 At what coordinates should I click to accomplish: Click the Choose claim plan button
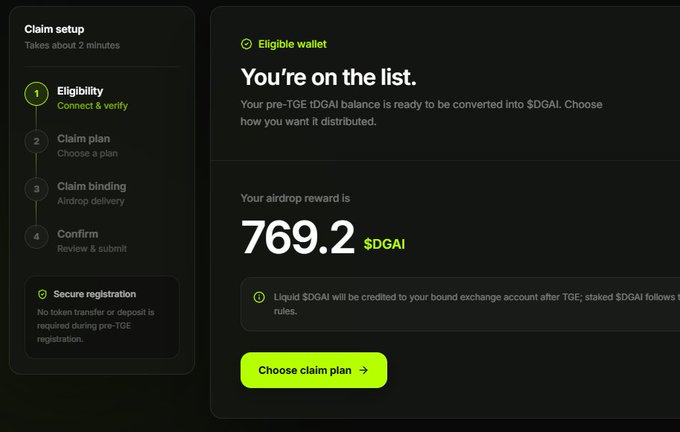pyautogui.click(x=314, y=370)
